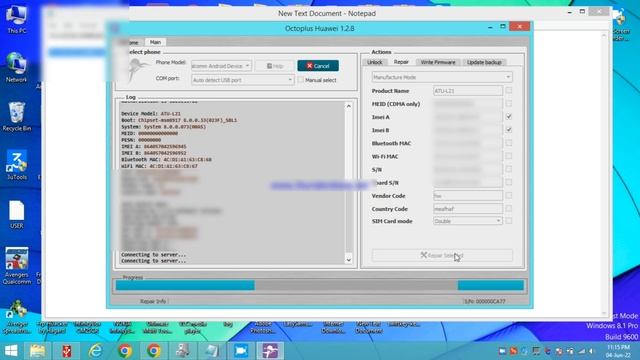Tick the Board S/N checkbox
Viewport: 640px width, 360px height.
(509, 182)
